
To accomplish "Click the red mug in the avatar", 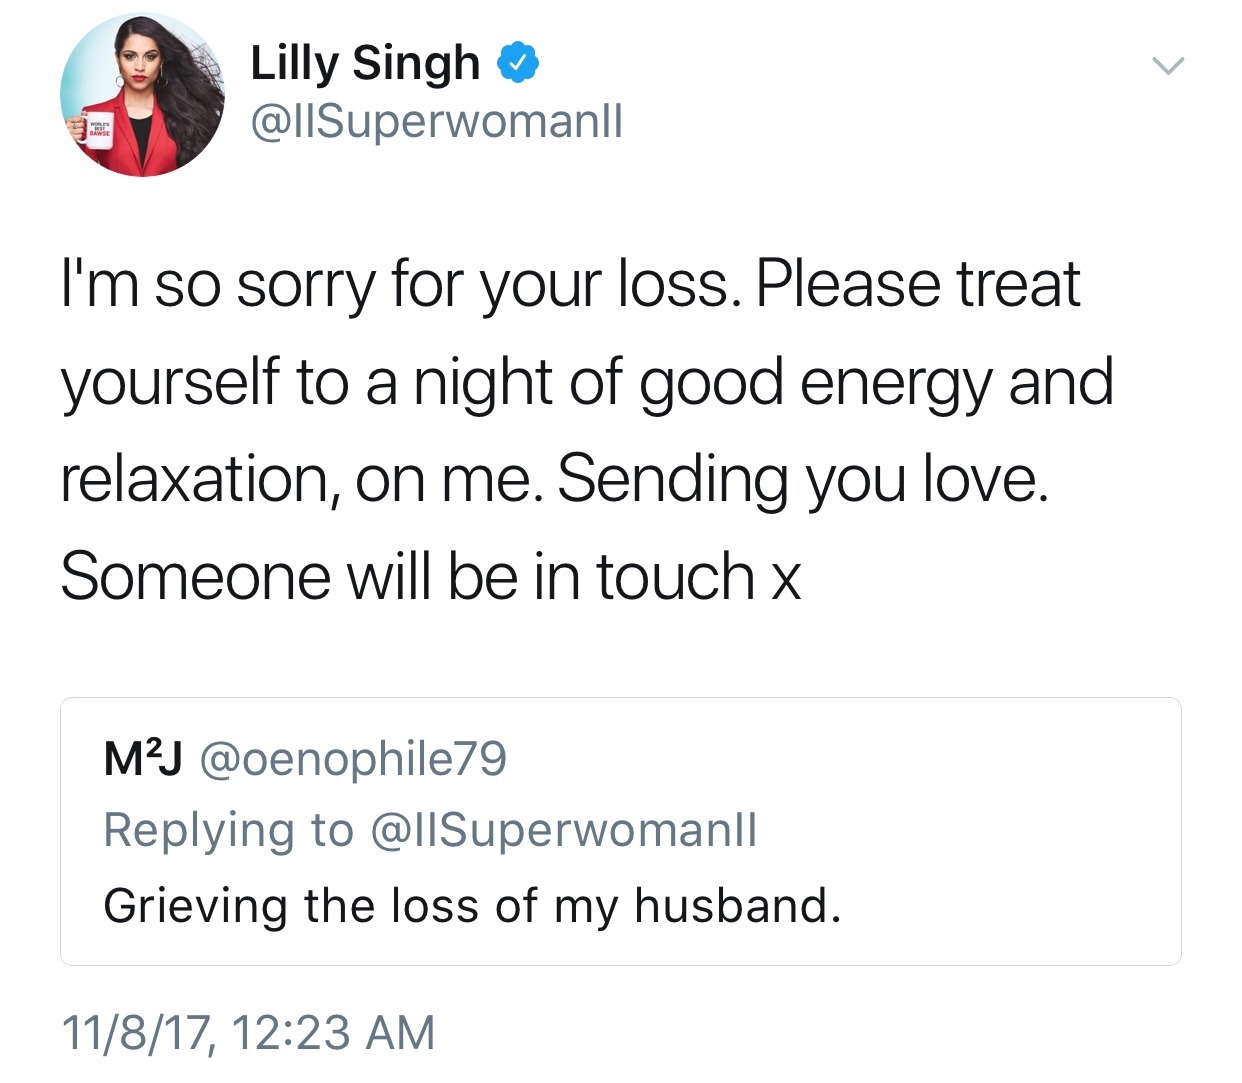I will tap(98, 133).
